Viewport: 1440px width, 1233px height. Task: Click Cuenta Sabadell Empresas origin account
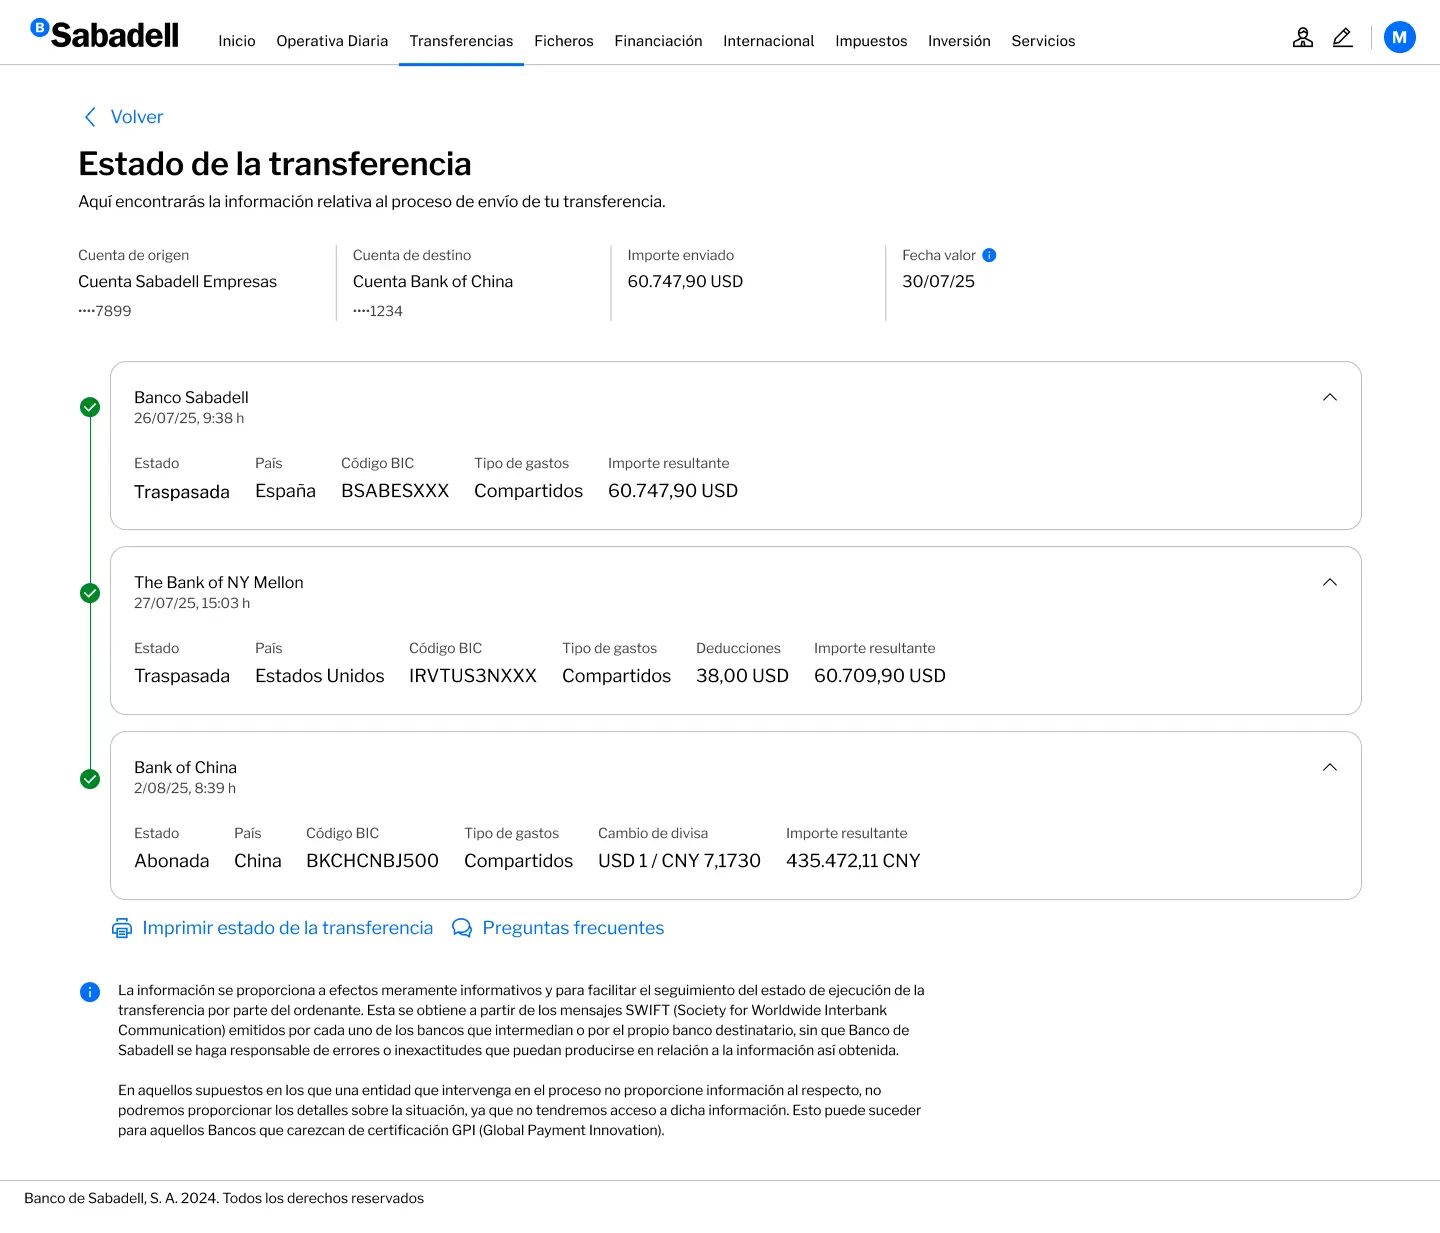177,282
